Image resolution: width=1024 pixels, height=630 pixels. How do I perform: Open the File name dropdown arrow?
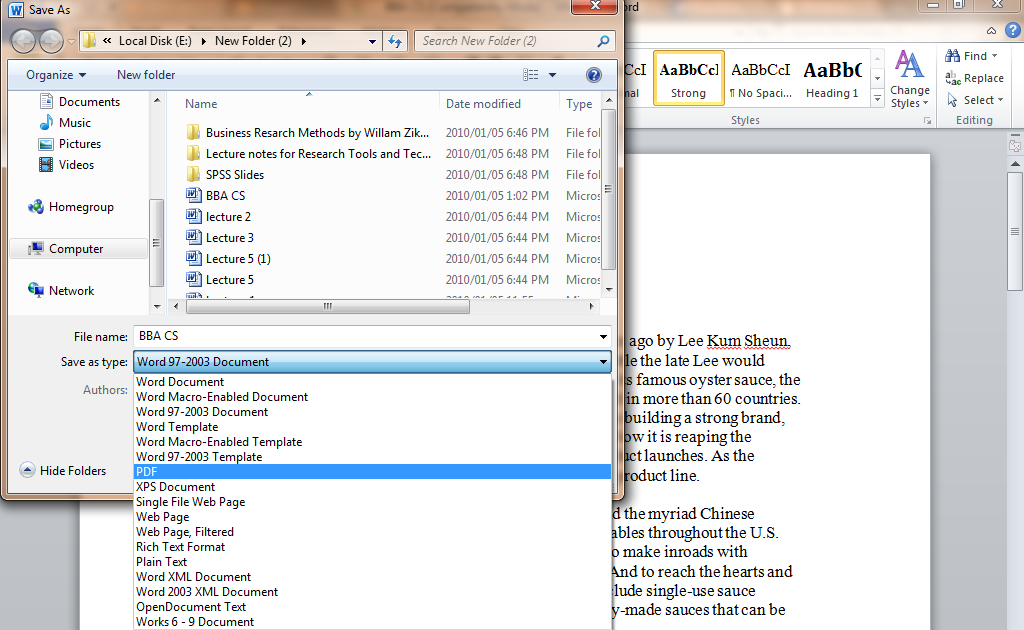[x=603, y=337]
